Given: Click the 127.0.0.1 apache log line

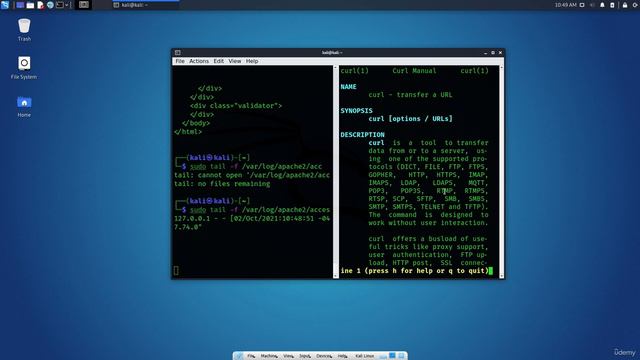Looking at the screenshot, I should tap(252, 218).
